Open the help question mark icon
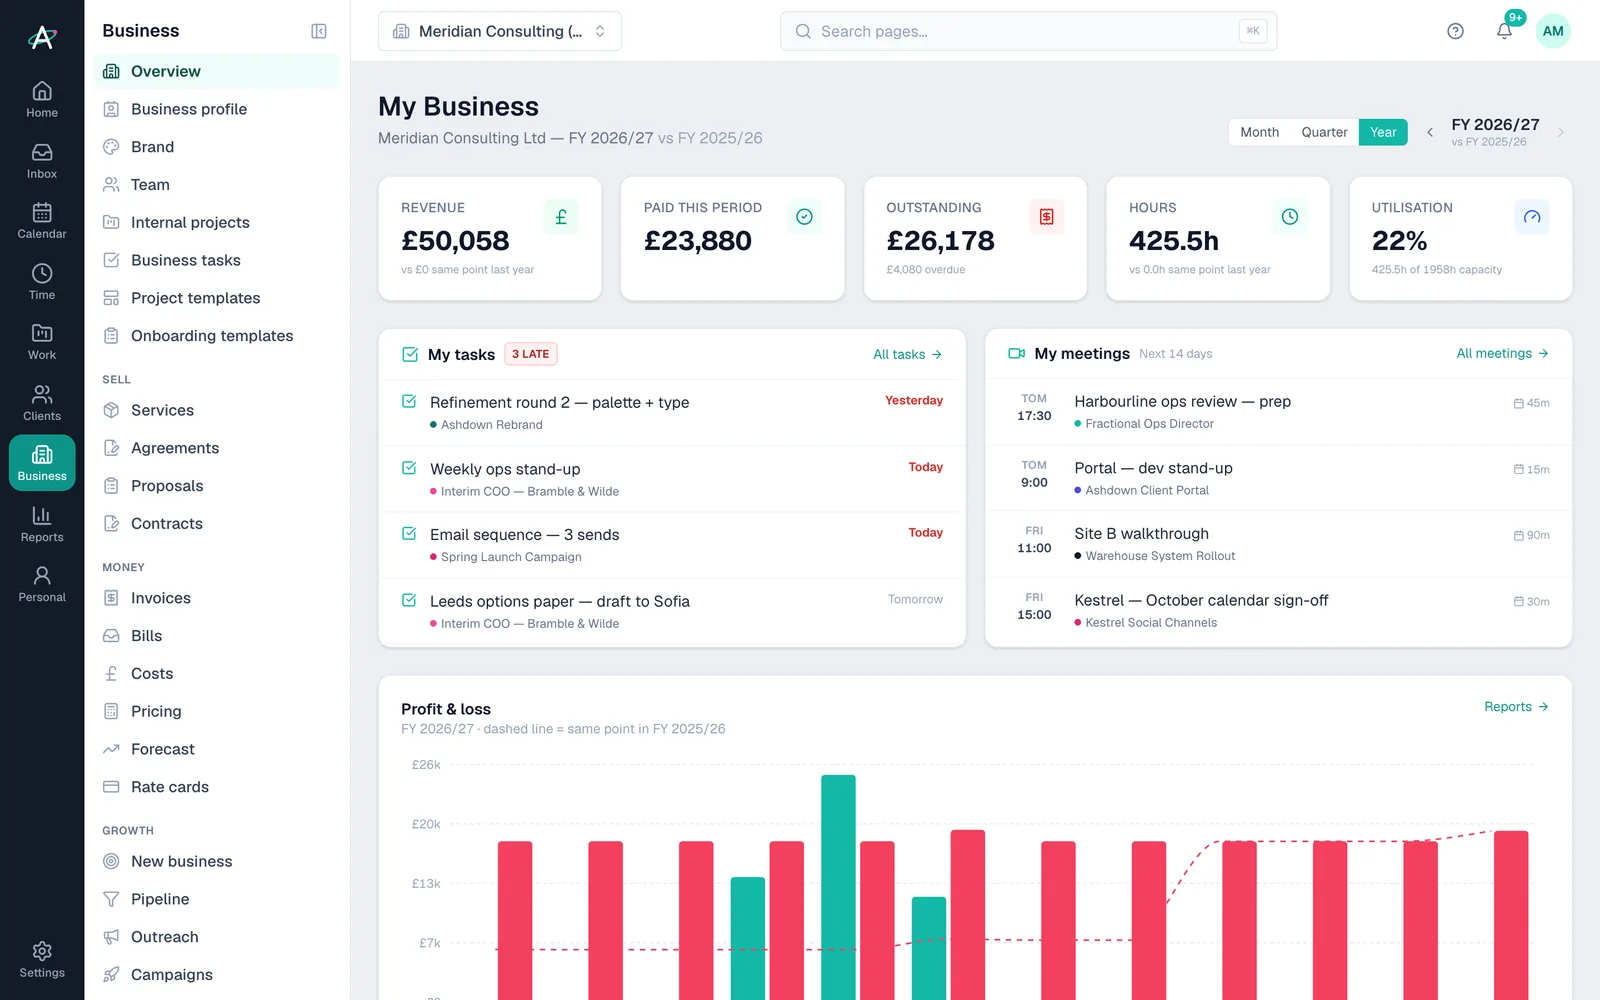 pyautogui.click(x=1455, y=31)
